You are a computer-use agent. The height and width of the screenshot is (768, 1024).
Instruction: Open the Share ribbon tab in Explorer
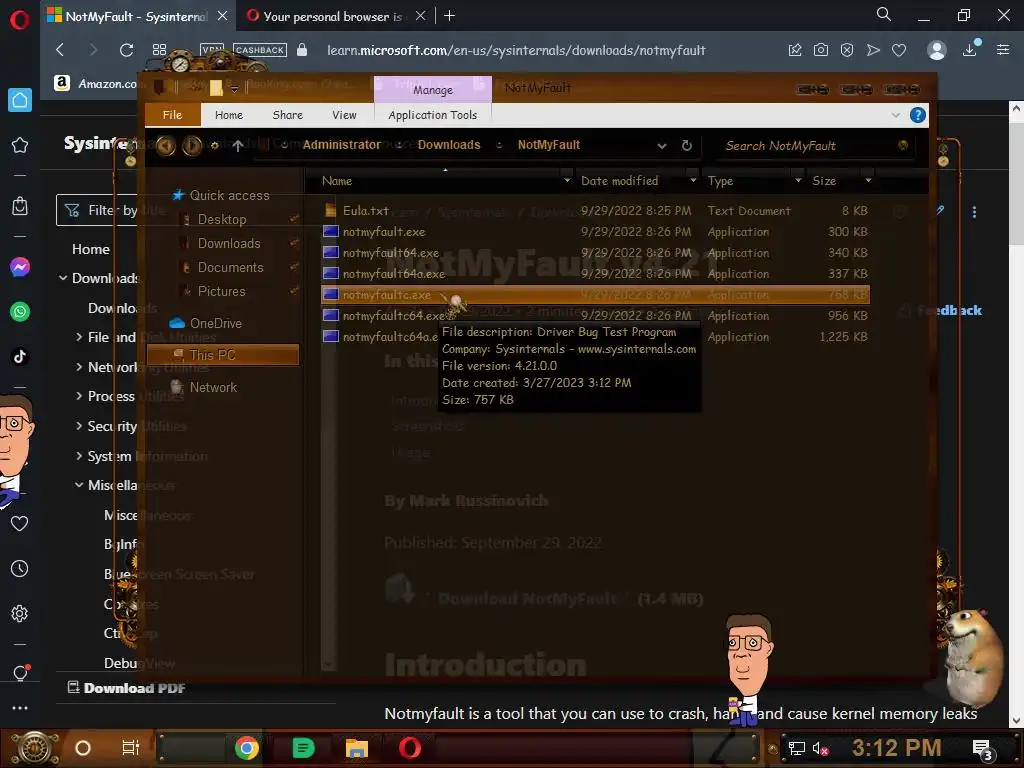(287, 115)
